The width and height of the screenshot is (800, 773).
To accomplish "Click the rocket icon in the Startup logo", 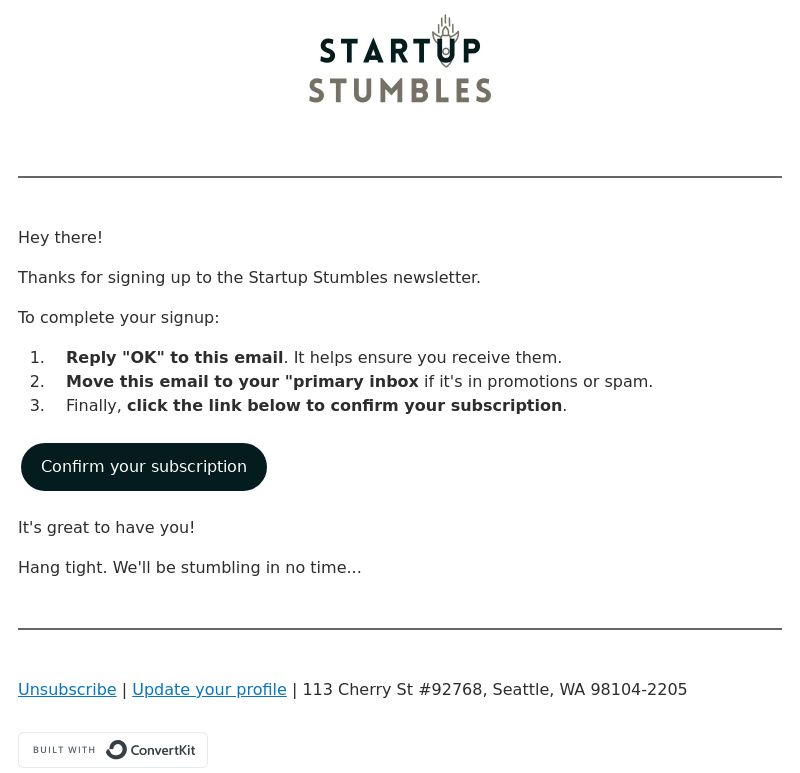I will 445,41.
